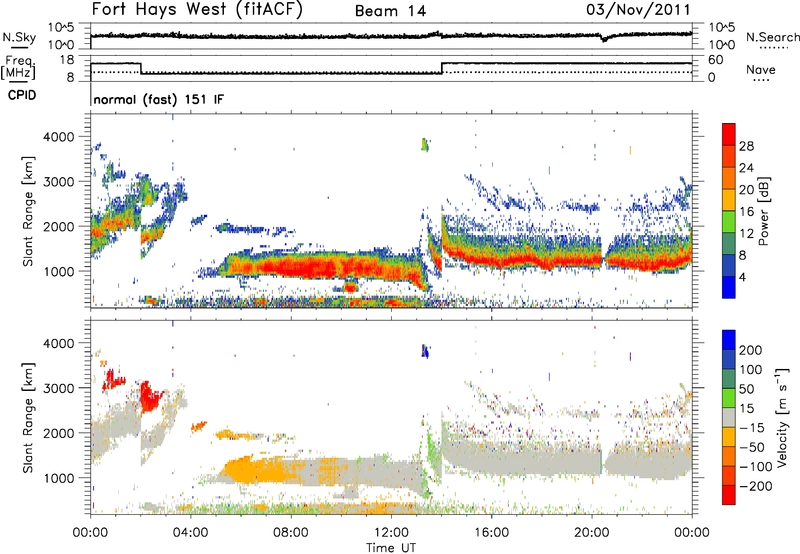
Task: Click the "18" frequency axis value
Action: [x=66, y=60]
